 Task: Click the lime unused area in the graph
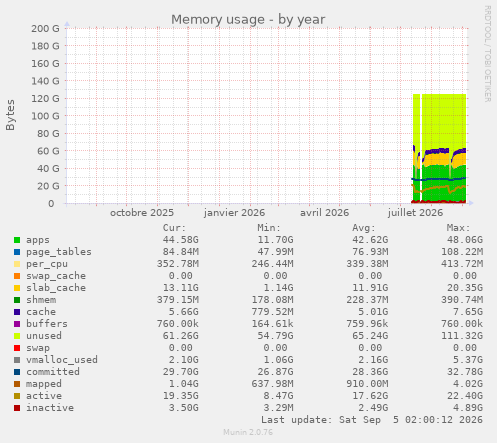point(443,120)
